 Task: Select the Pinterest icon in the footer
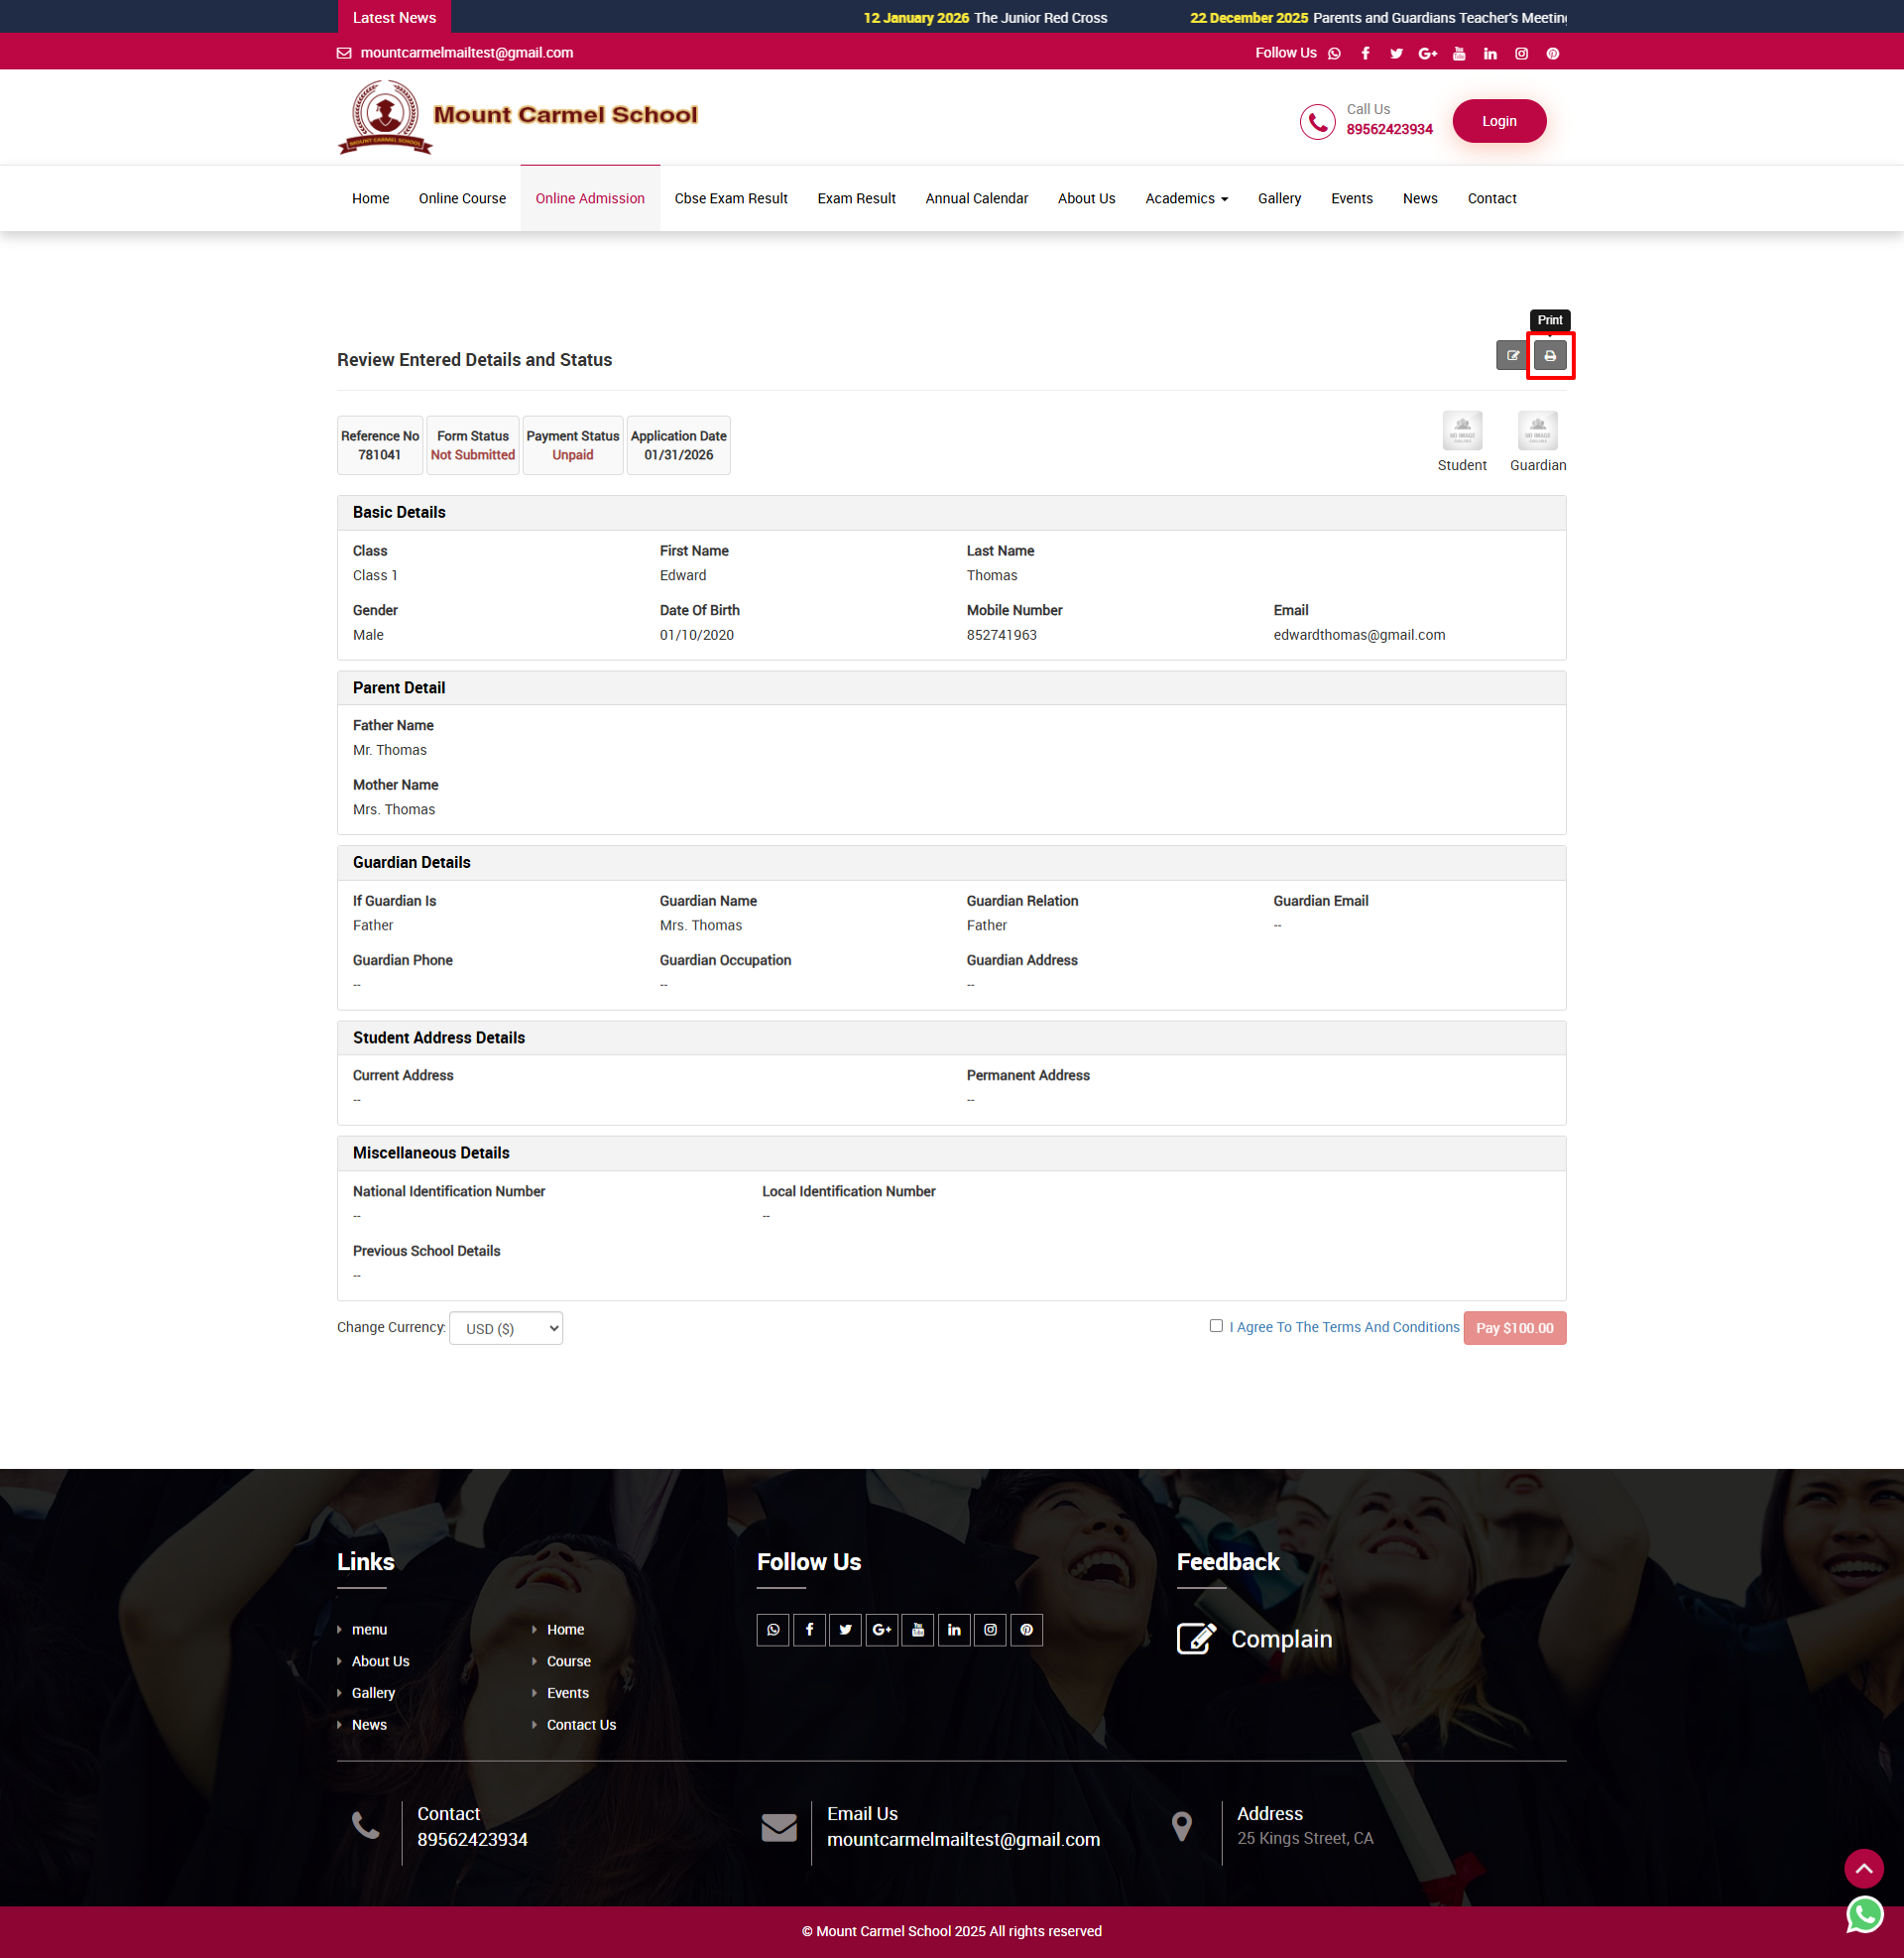click(1026, 1629)
